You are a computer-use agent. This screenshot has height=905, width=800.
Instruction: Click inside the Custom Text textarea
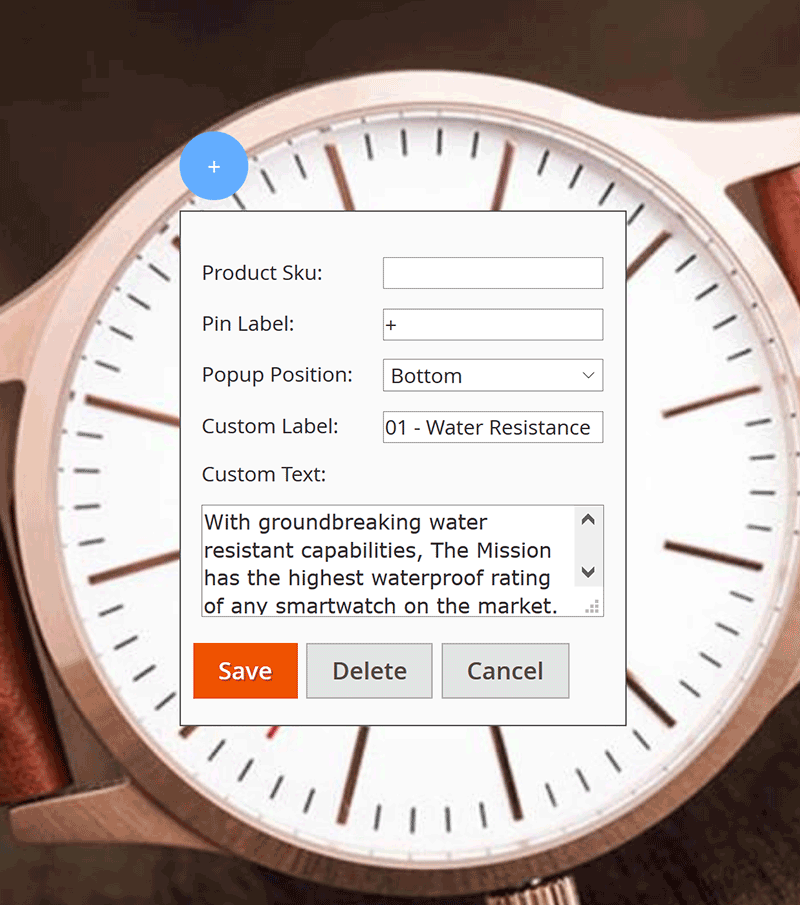click(x=388, y=561)
